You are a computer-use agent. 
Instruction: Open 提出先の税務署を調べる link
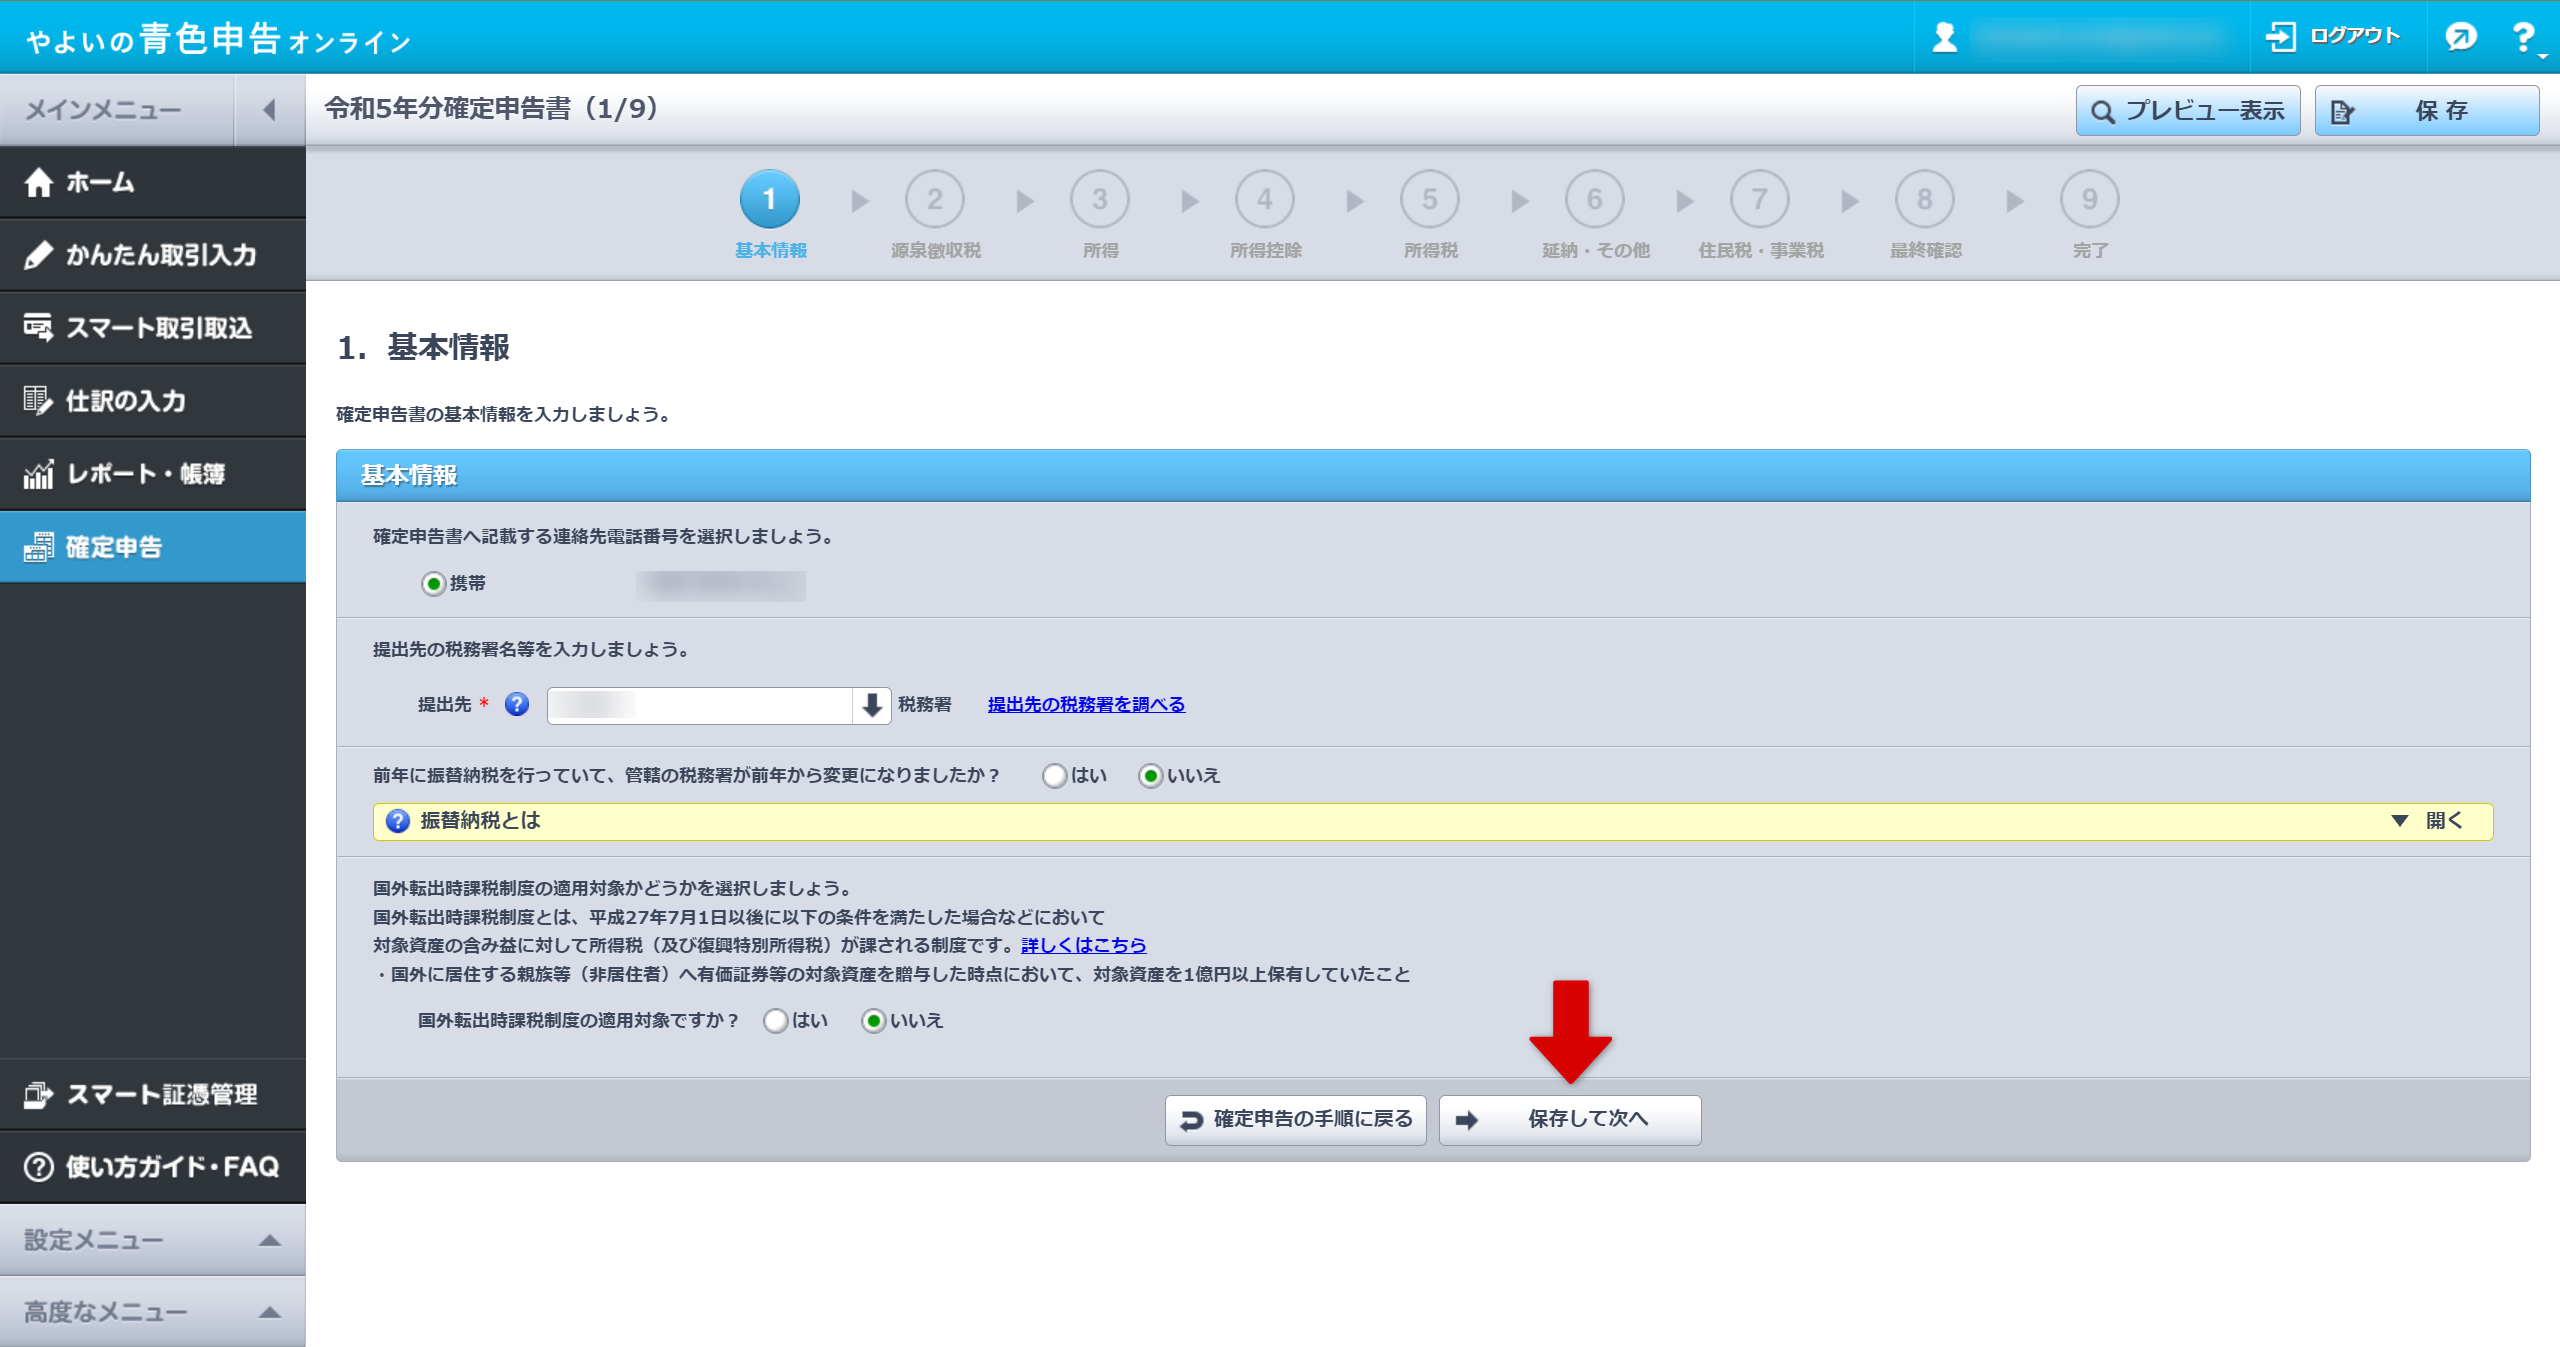[1086, 705]
